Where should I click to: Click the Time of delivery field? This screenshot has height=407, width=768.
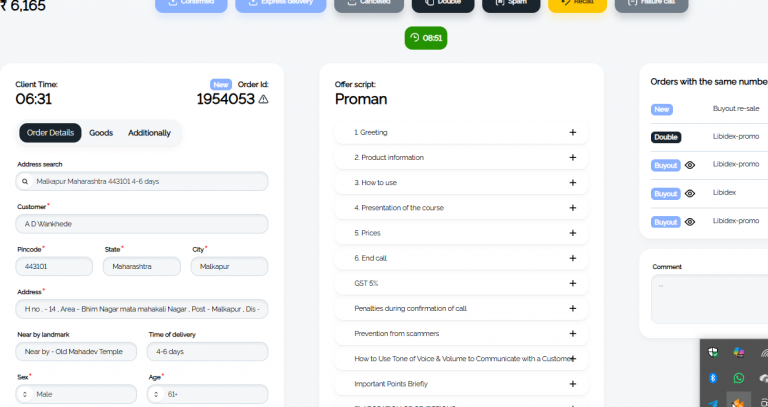pyautogui.click(x=207, y=352)
